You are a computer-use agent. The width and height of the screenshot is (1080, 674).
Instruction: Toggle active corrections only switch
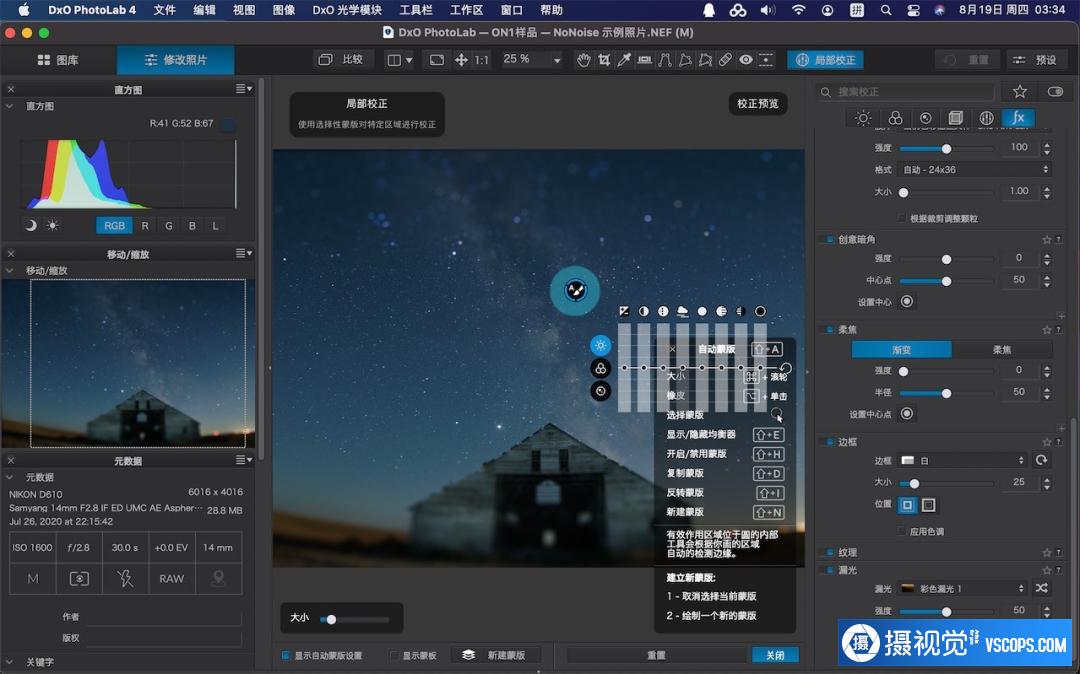click(x=1055, y=92)
